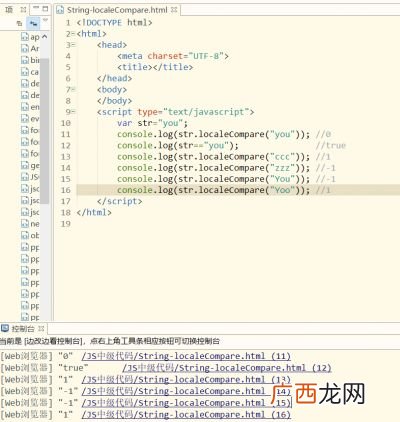Screen dimensions: 400x422
Task: Minimize the project explorer panel
Action: point(36,8)
